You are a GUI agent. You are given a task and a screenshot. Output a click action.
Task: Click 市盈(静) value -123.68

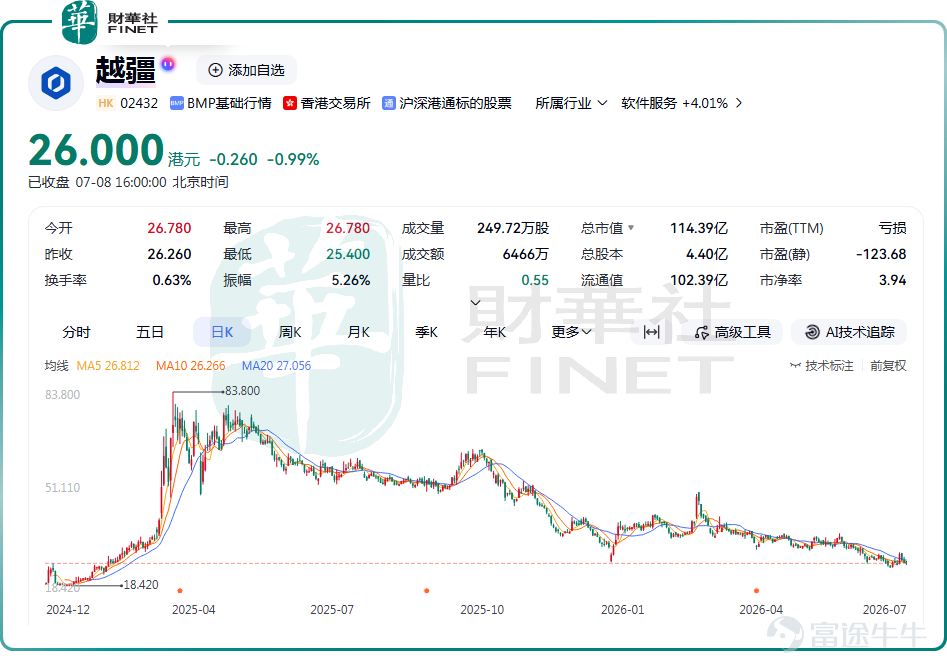coord(881,254)
